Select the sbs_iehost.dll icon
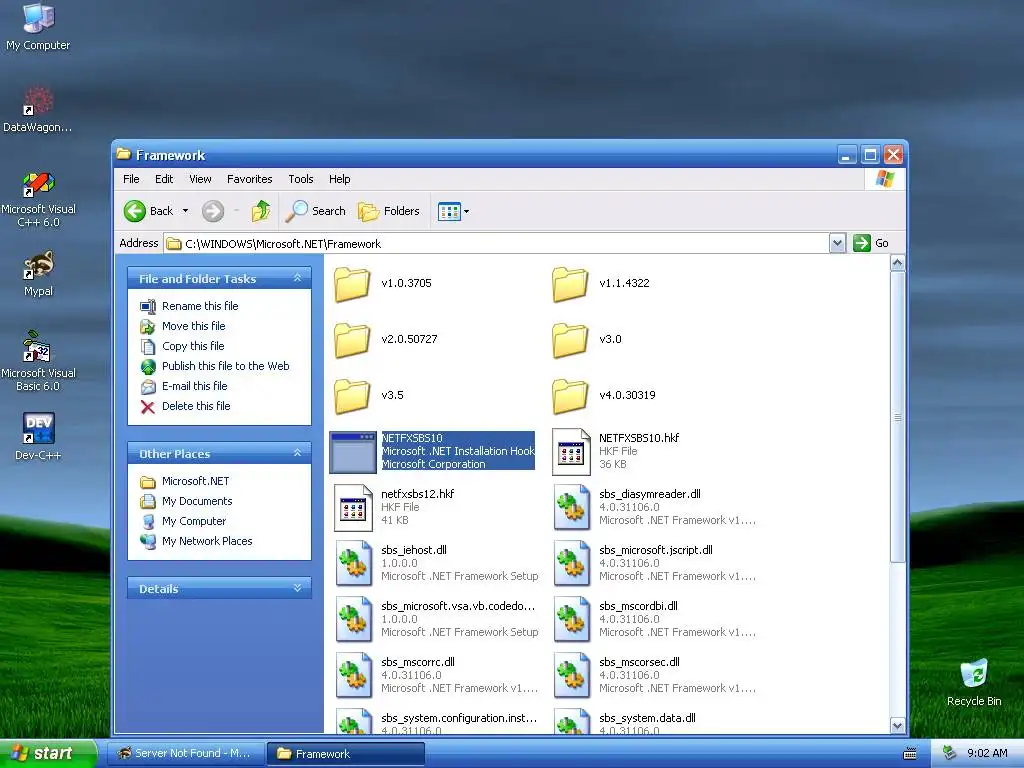 [x=353, y=564]
